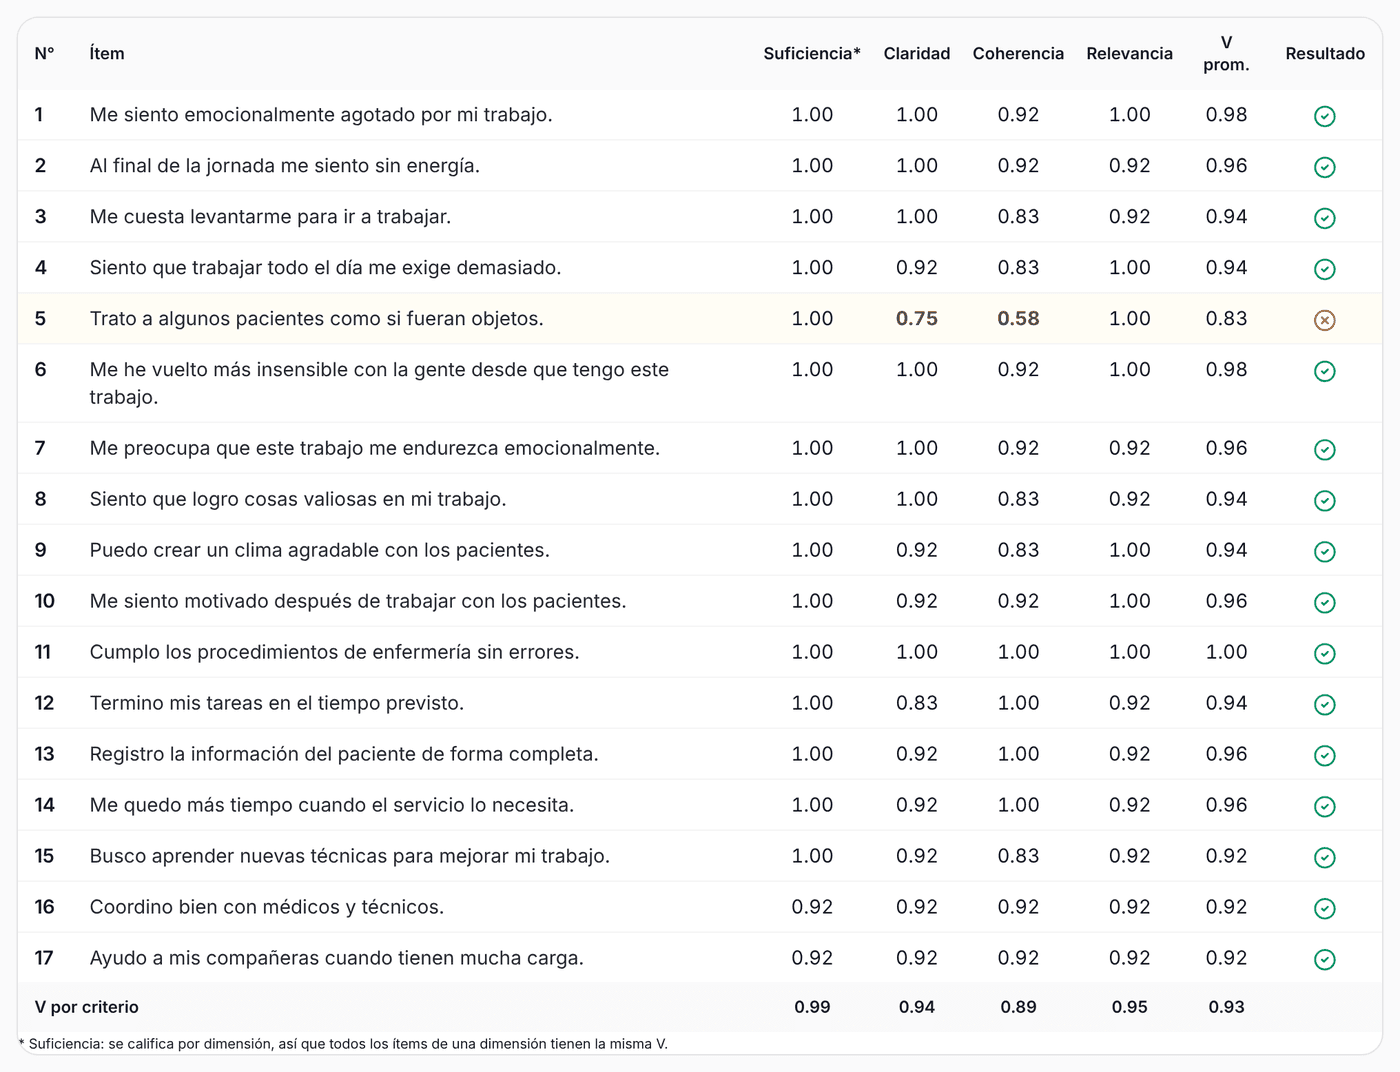The width and height of the screenshot is (1400, 1072).
Task: Click the Ítem column header
Action: 107,53
